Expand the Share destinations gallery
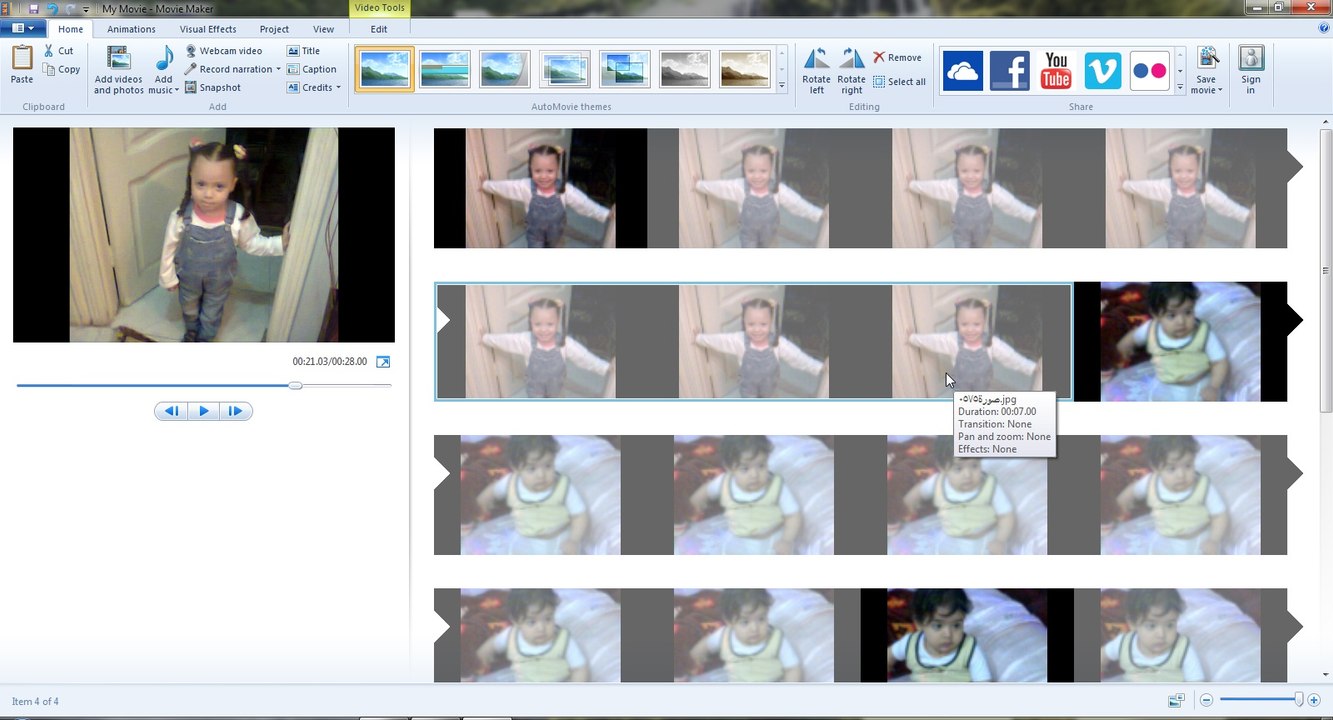 [1180, 87]
